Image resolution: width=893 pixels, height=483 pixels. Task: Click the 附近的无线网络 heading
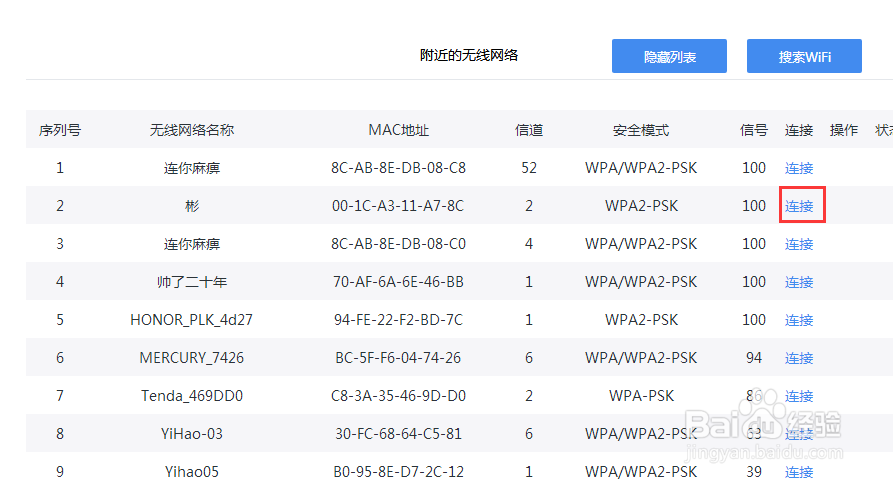(469, 55)
